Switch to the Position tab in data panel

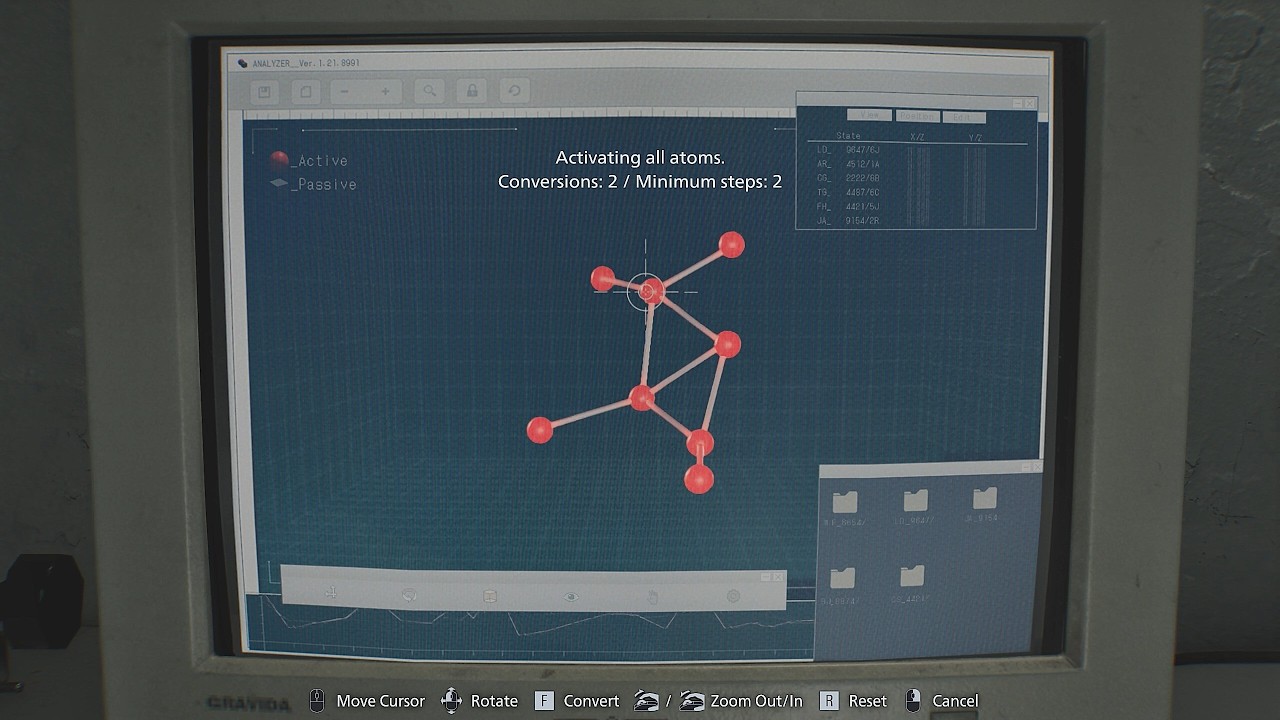917,116
